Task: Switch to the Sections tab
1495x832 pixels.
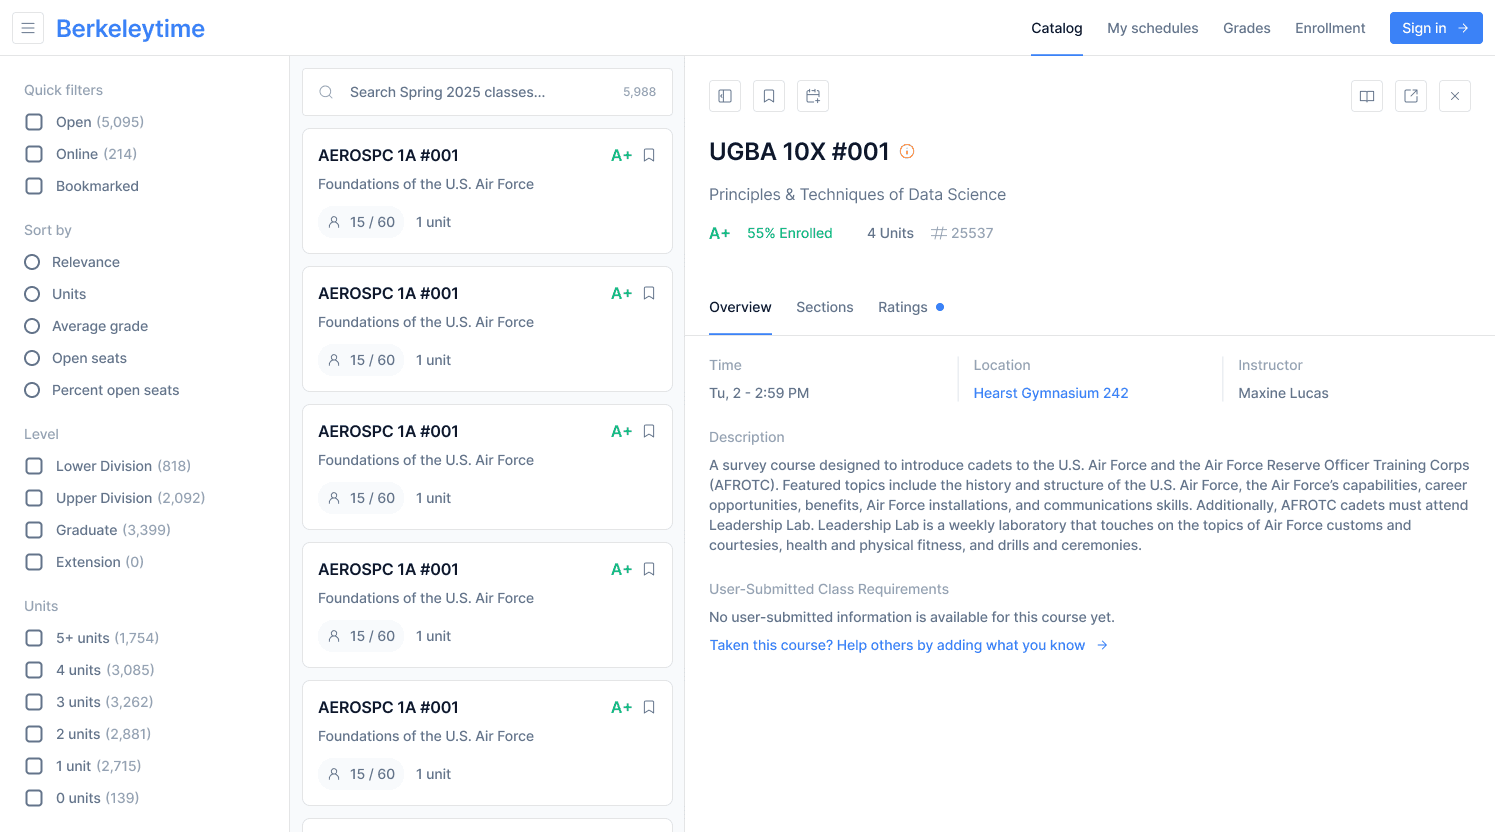Action: 825,307
